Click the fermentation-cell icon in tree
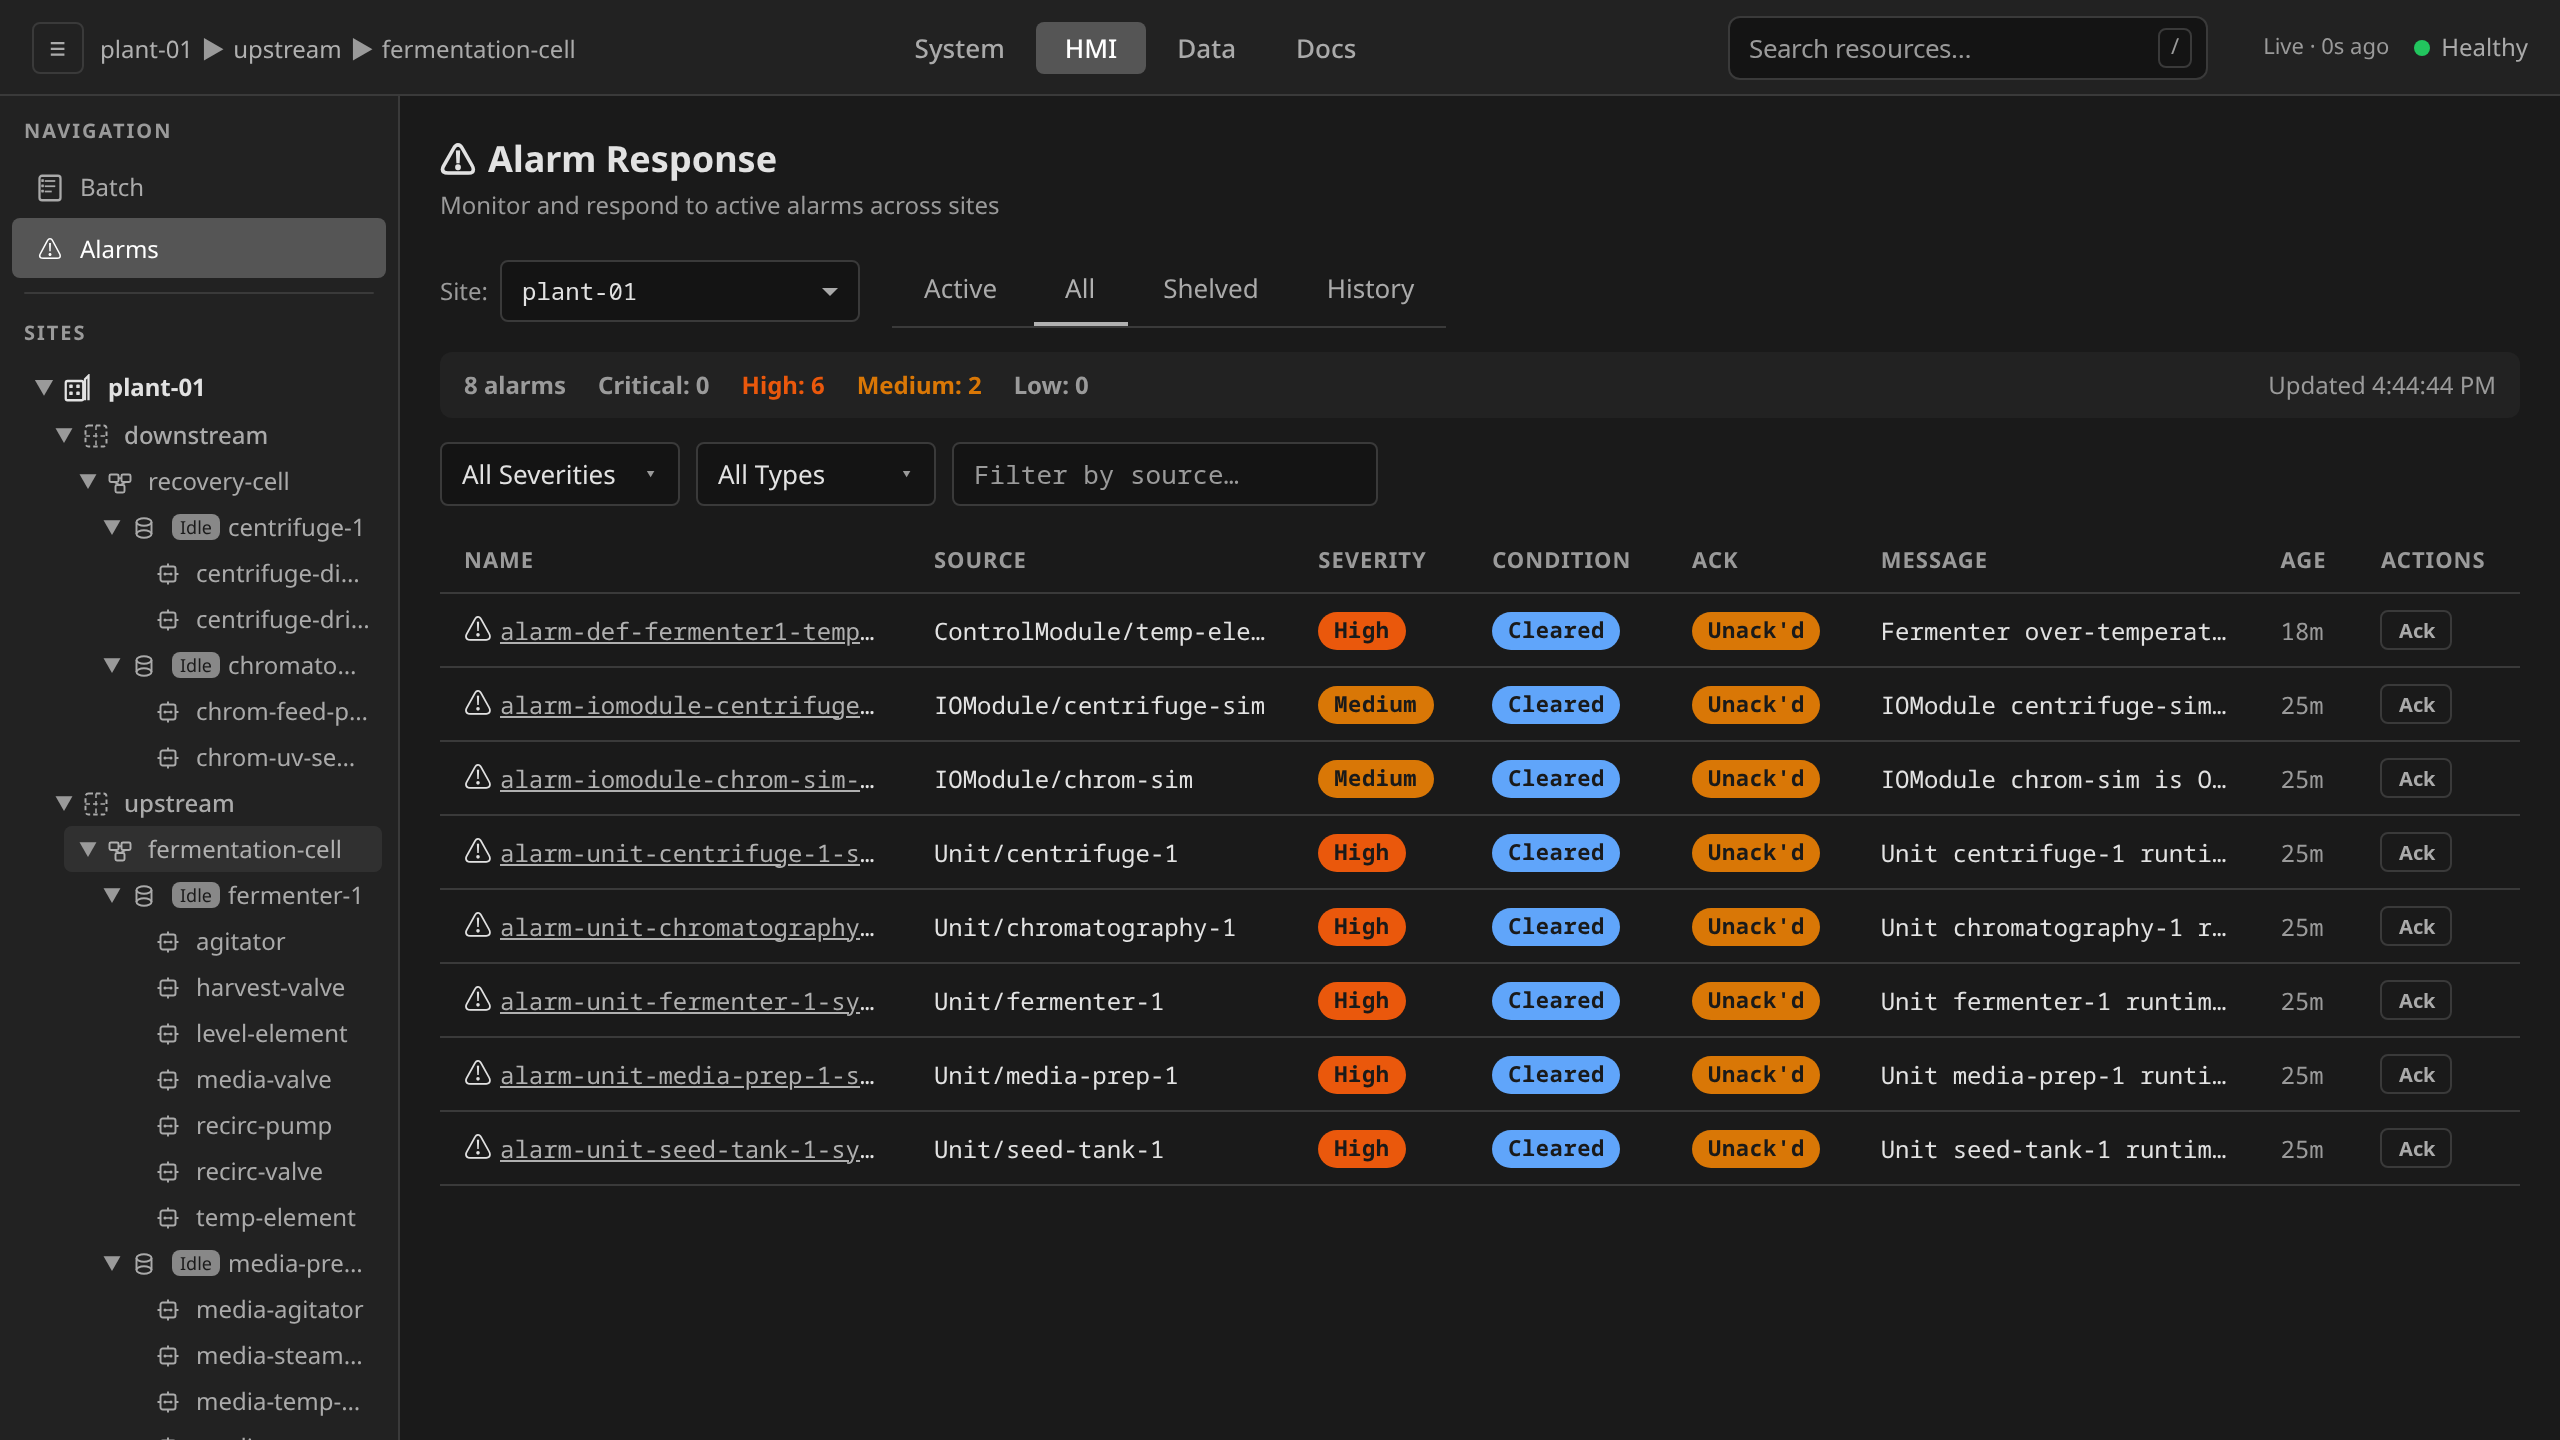 [120, 849]
